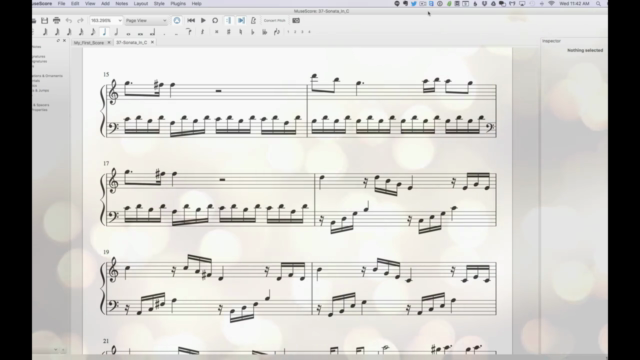Toggle the Concert Pitch button
Screen dimensions: 640x360
275,20
